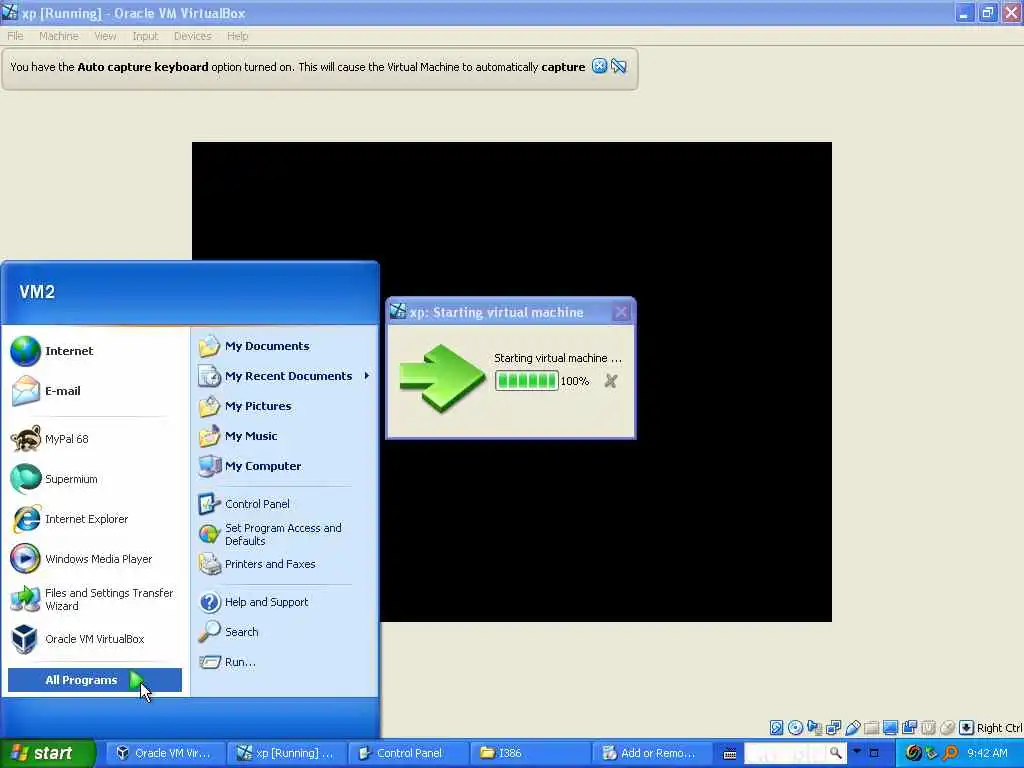
Task: Expand My Recent Documents submenu
Action: point(284,376)
